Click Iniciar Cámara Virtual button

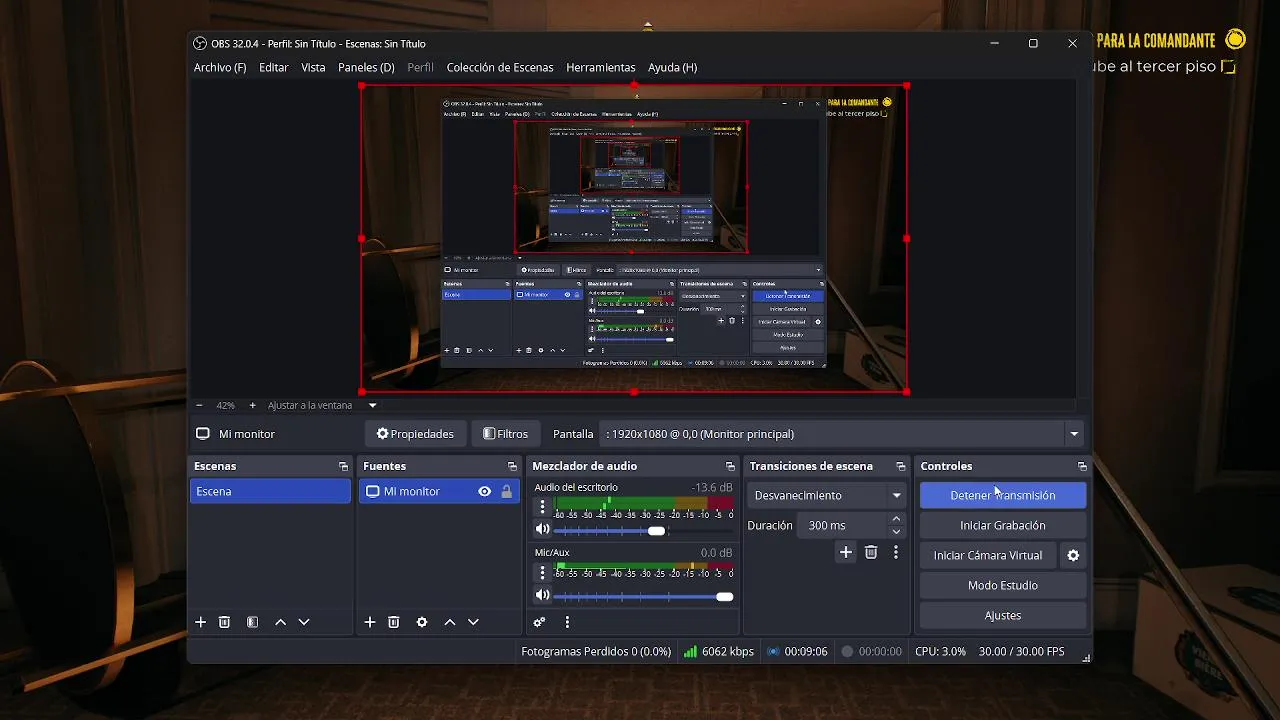click(x=988, y=555)
